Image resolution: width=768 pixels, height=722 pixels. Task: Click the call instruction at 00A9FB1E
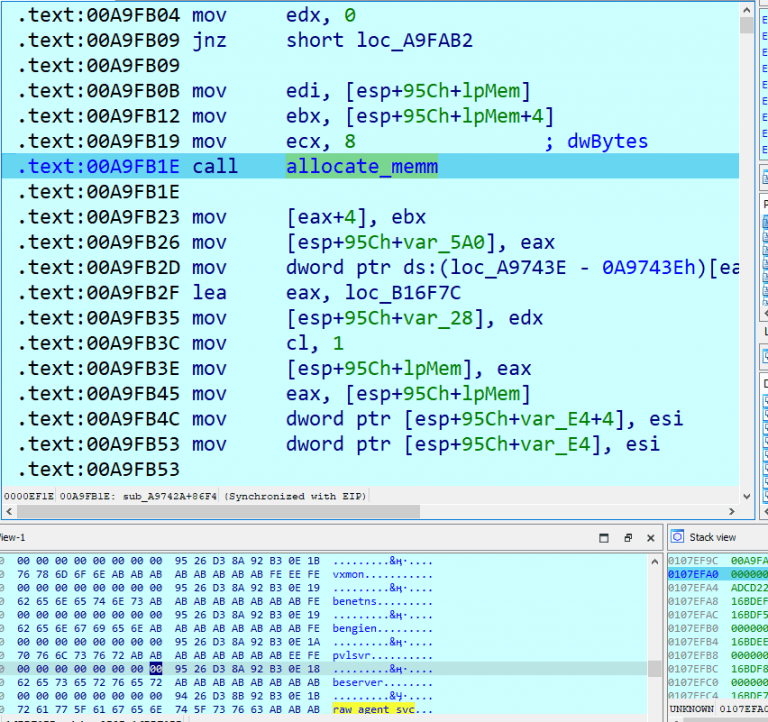pos(215,166)
